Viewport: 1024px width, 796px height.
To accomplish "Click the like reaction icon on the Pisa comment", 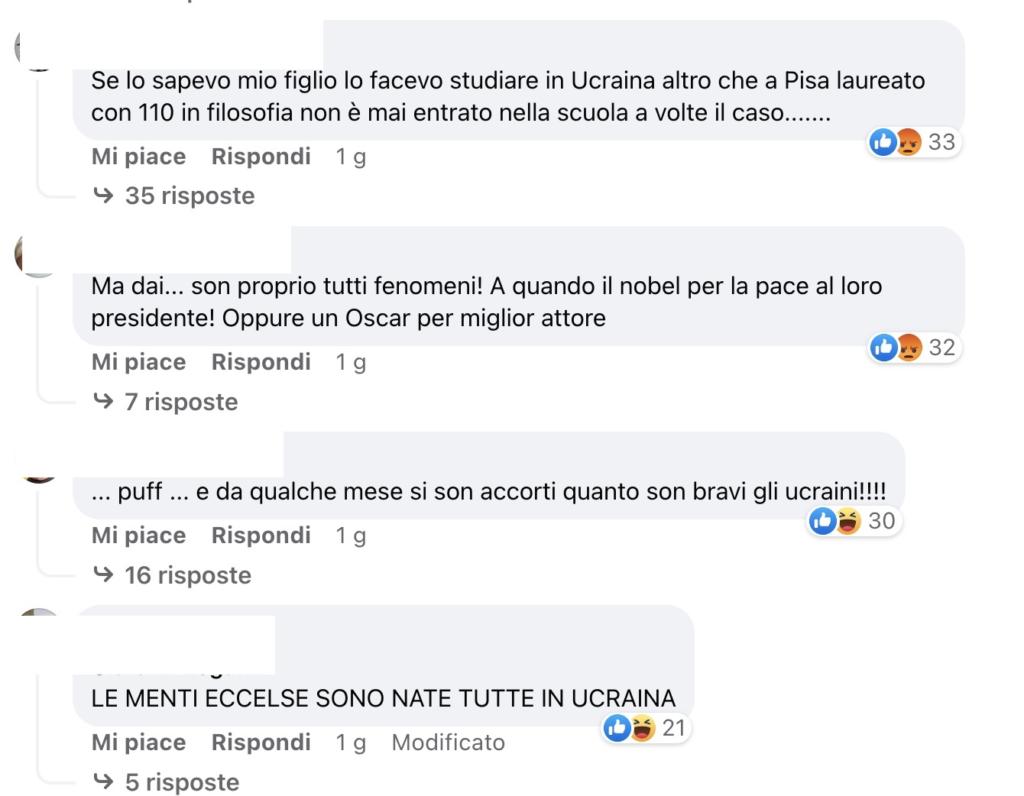I will (882, 142).
